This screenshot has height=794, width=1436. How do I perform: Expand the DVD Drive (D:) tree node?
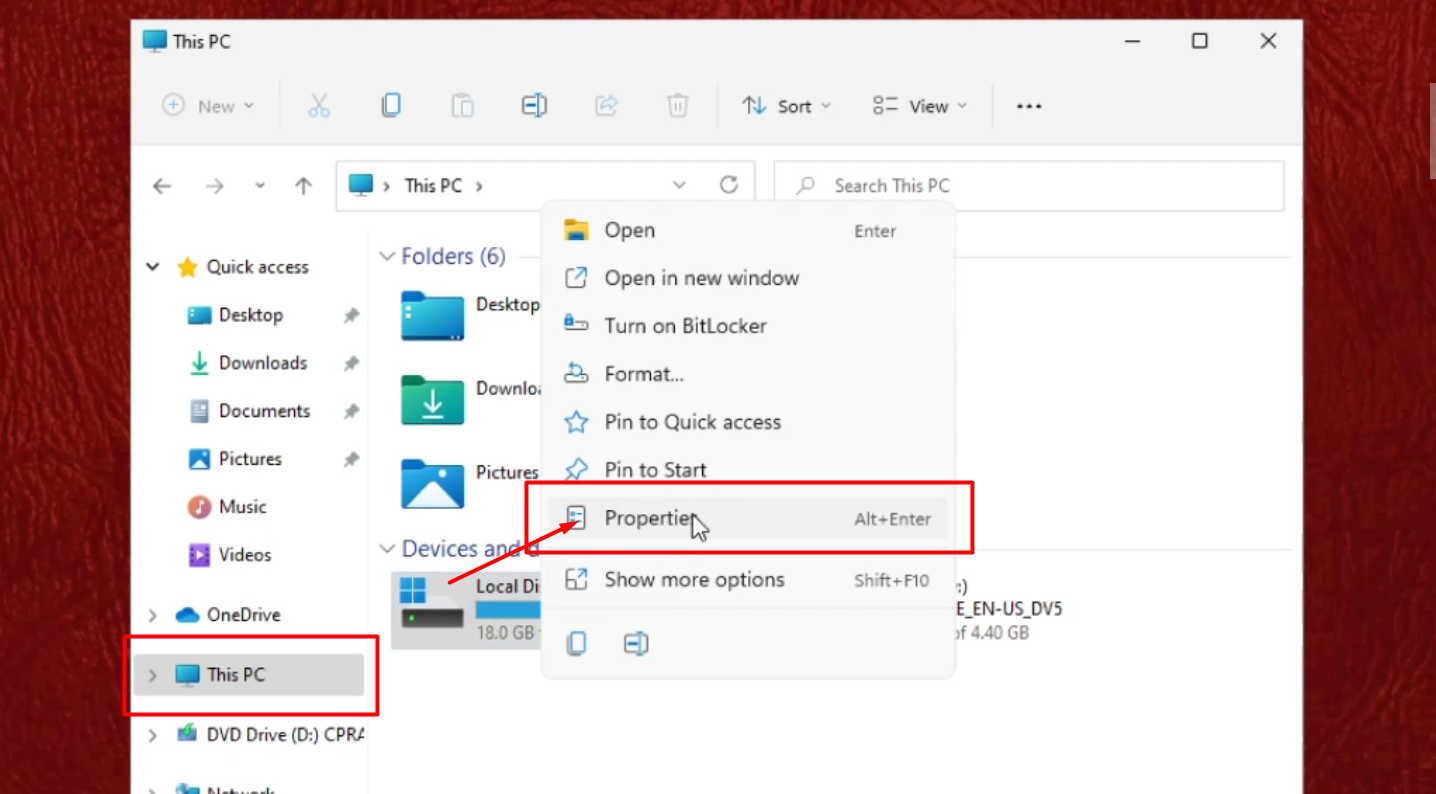[x=153, y=735]
